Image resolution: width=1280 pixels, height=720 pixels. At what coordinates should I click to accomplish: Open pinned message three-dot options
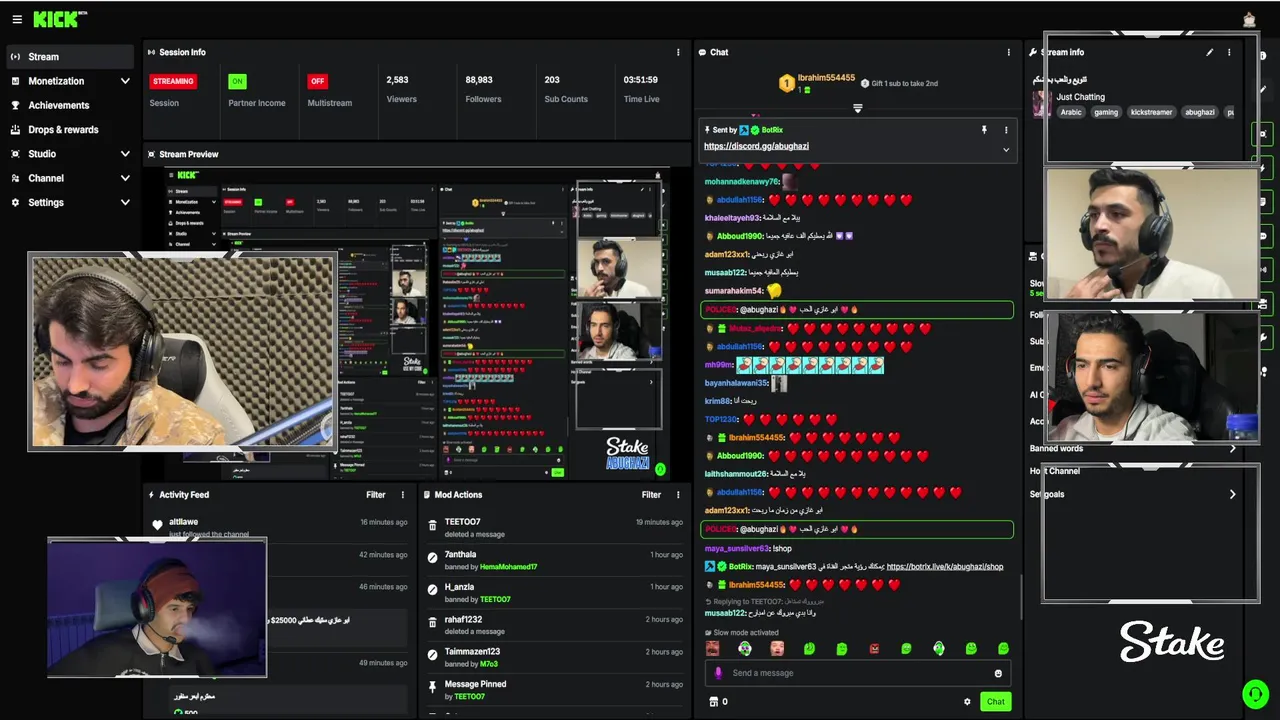(x=1006, y=130)
